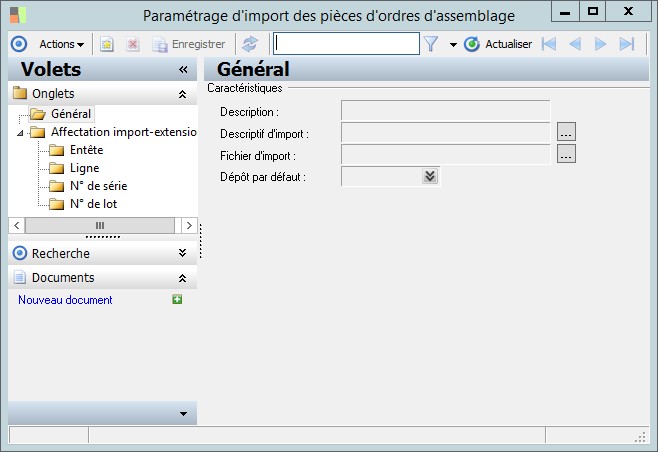Image resolution: width=658 pixels, height=452 pixels.
Task: Go to the last record
Action: point(627,44)
